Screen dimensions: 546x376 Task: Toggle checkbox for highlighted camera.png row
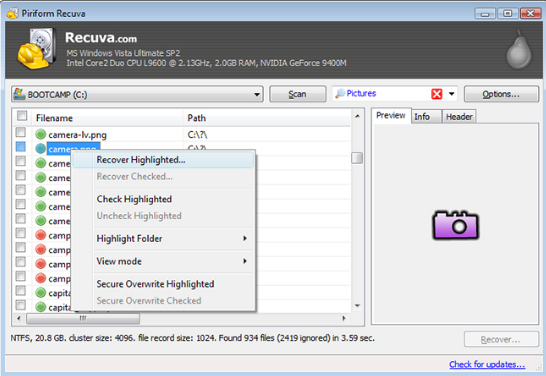[21, 147]
